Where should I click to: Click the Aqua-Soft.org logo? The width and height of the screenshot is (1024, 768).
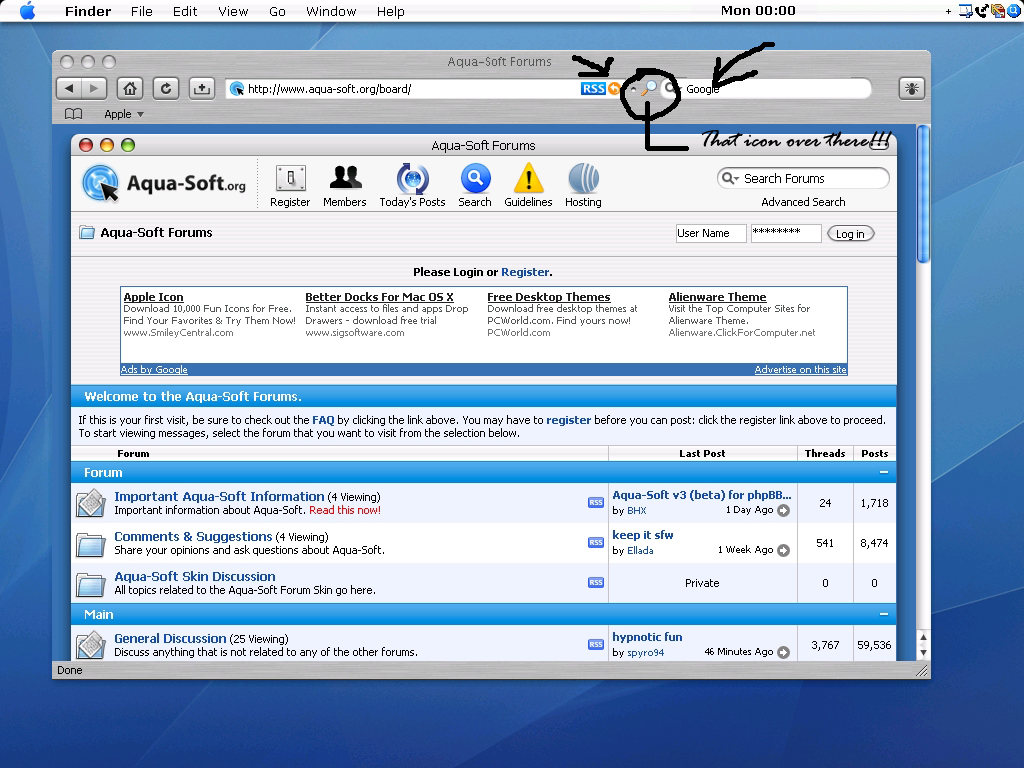164,183
